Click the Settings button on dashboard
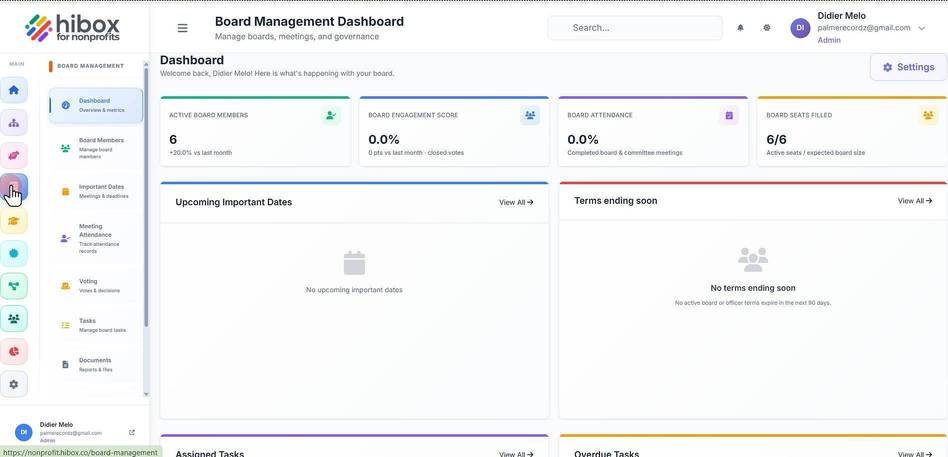 pos(908,67)
